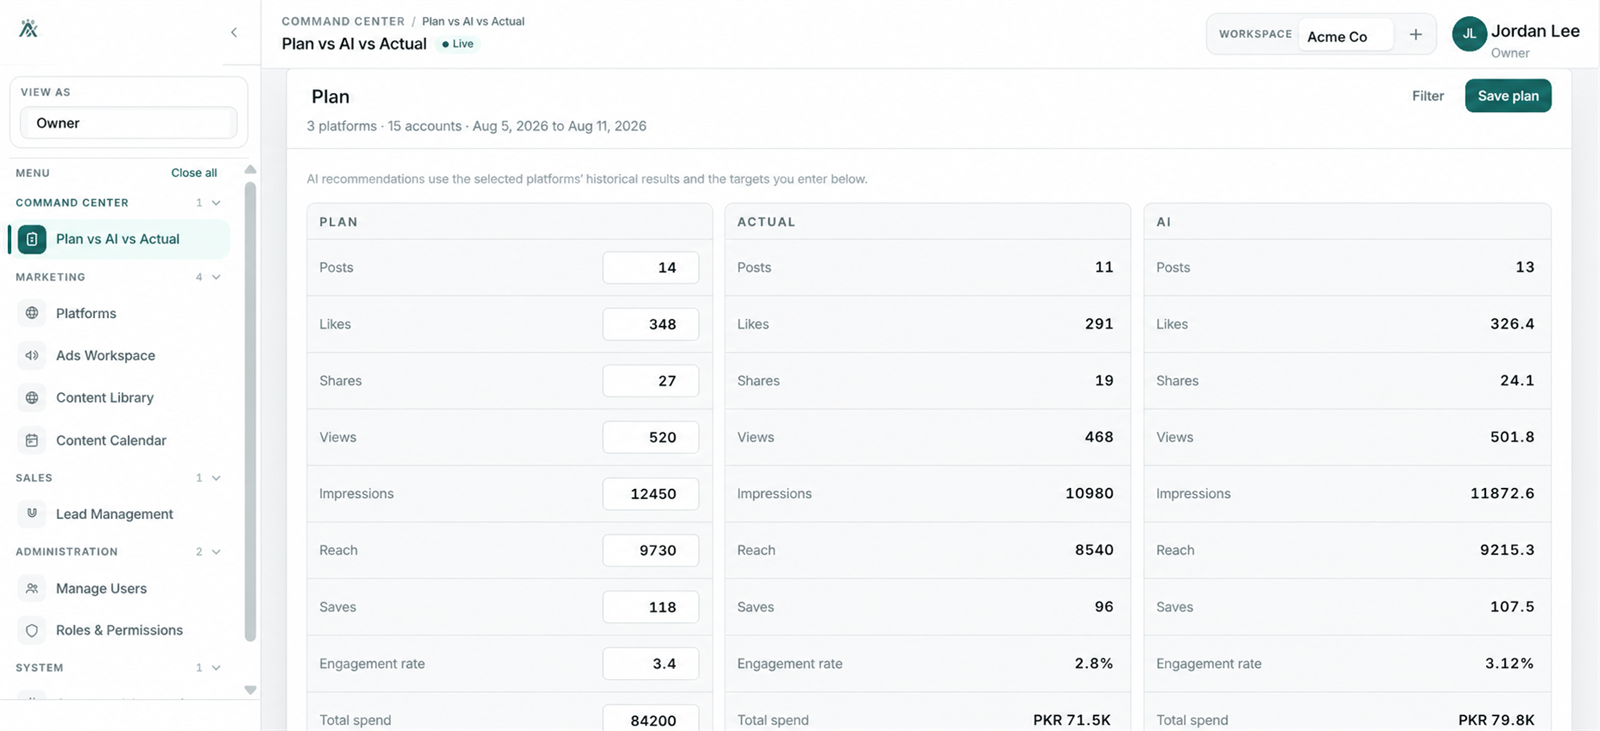
Task: Collapse the Administration section
Action: [x=216, y=552]
